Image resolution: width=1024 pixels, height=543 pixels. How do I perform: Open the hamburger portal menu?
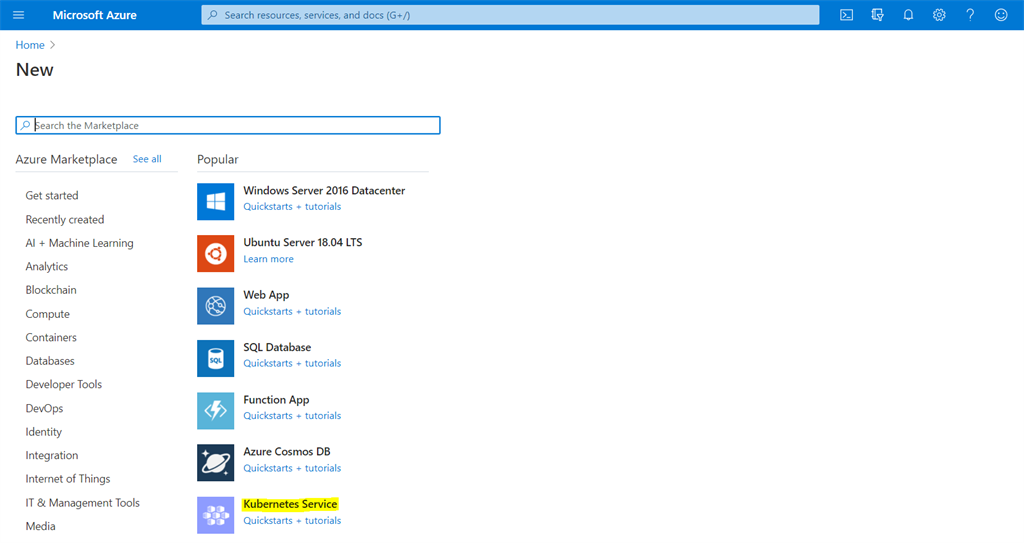click(18, 14)
